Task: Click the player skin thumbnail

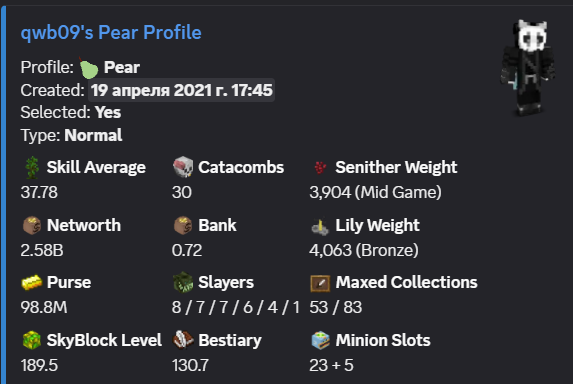Action: click(528, 68)
